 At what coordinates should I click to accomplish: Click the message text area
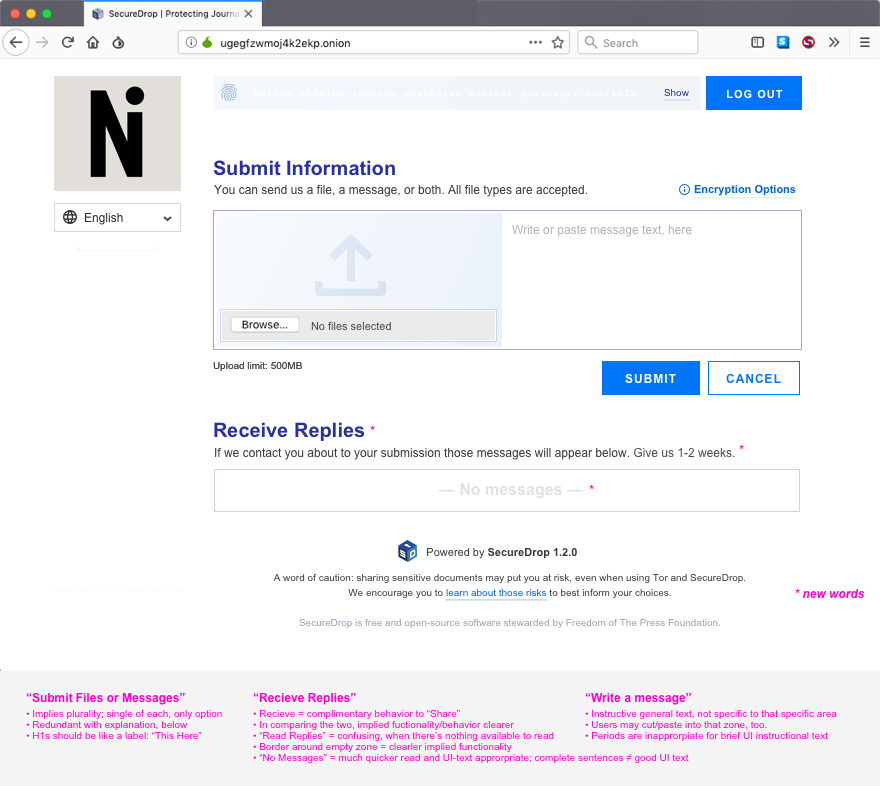[652, 280]
